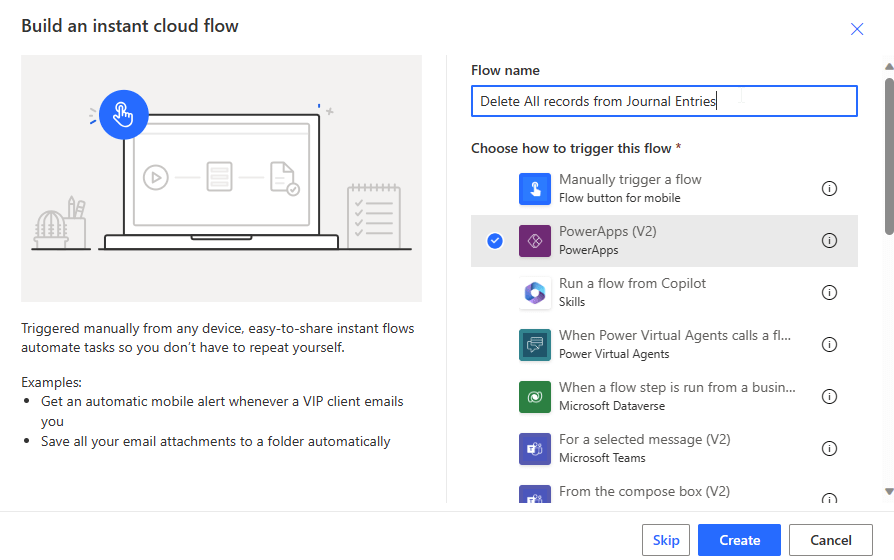Click into the Flow name text field
Viewport: 894px width, 560px height.
(x=664, y=101)
